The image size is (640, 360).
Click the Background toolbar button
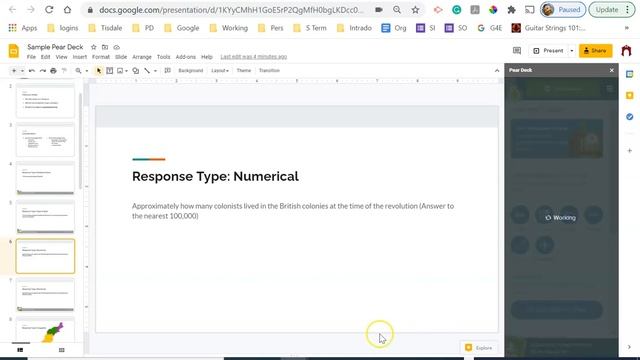[190, 71]
